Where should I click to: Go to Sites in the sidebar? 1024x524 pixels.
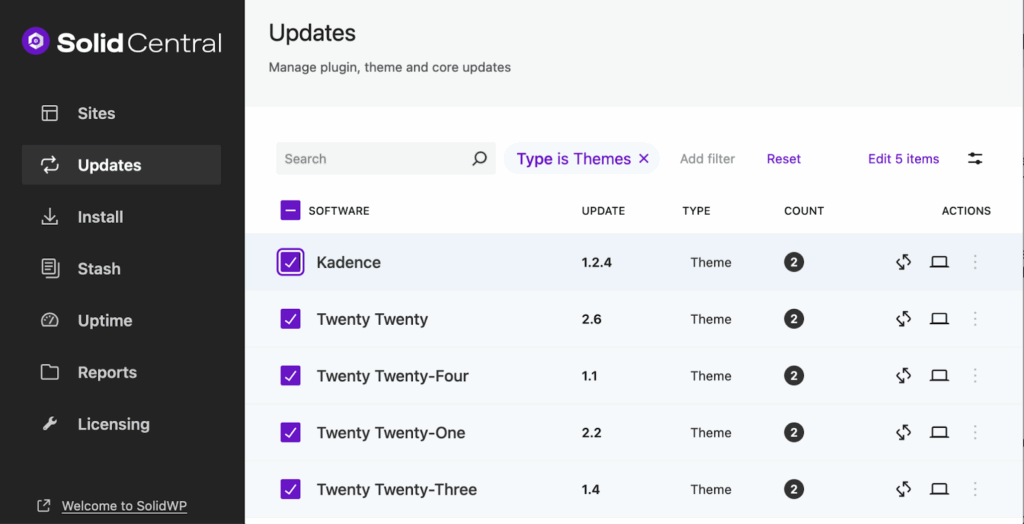point(96,113)
